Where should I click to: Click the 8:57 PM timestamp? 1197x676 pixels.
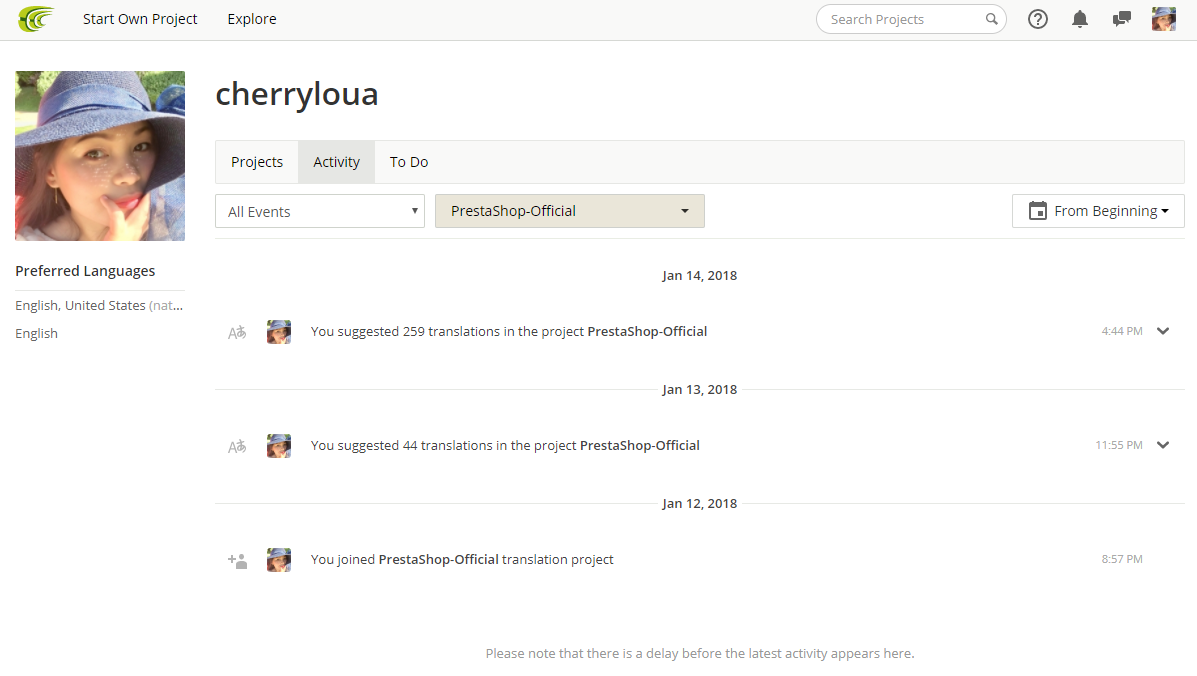pyautogui.click(x=1121, y=559)
